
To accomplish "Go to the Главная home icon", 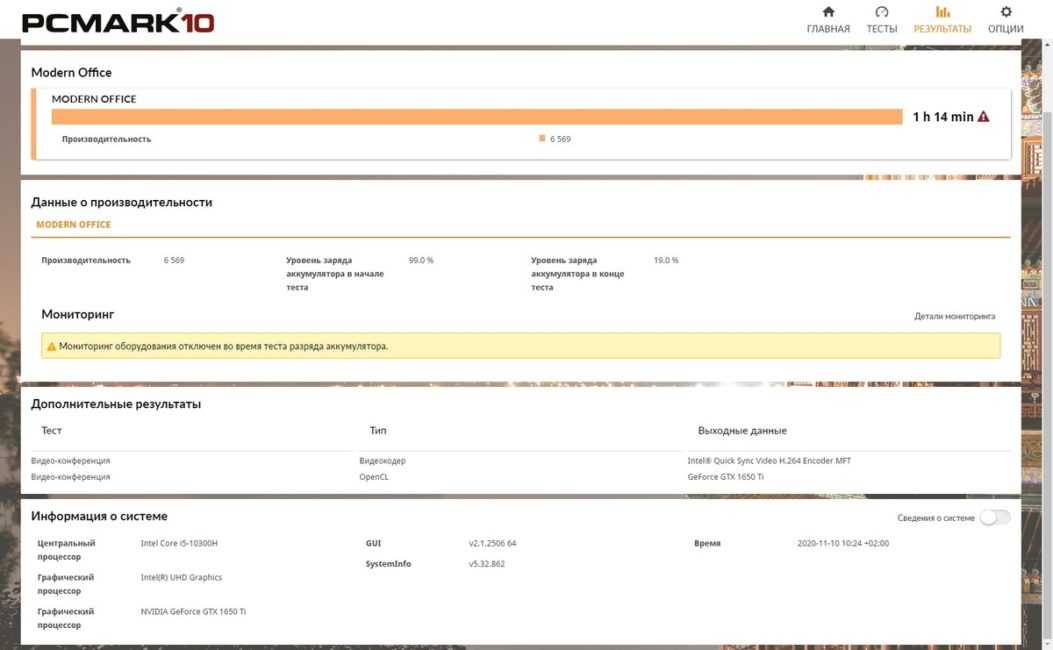I will (x=828, y=12).
